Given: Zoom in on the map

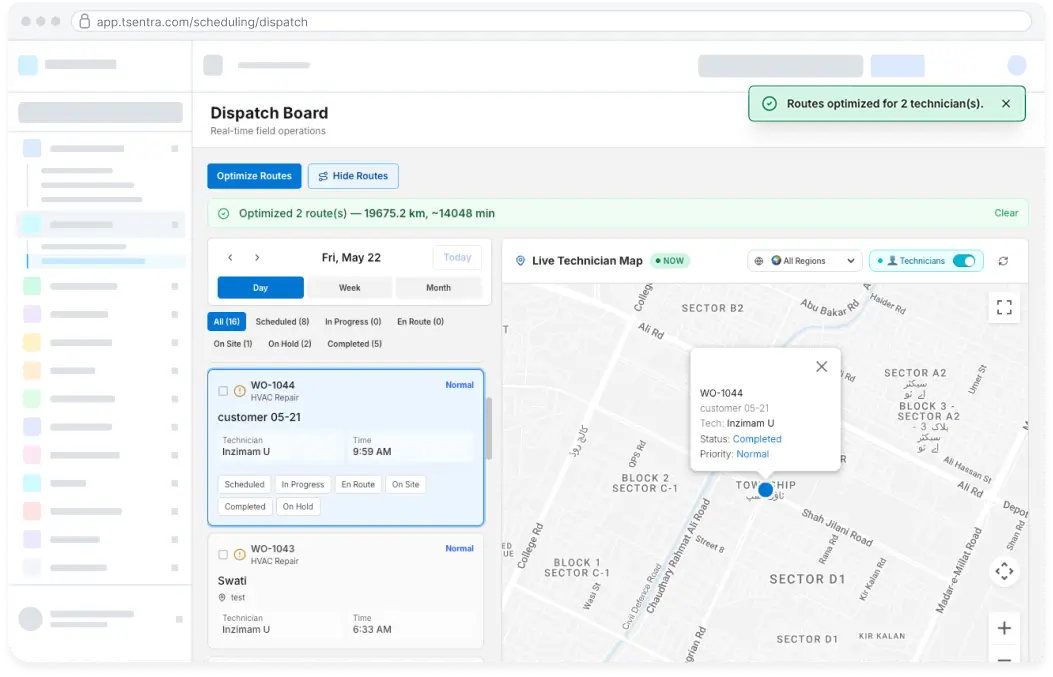Looking at the screenshot, I should pyautogui.click(x=1004, y=628).
